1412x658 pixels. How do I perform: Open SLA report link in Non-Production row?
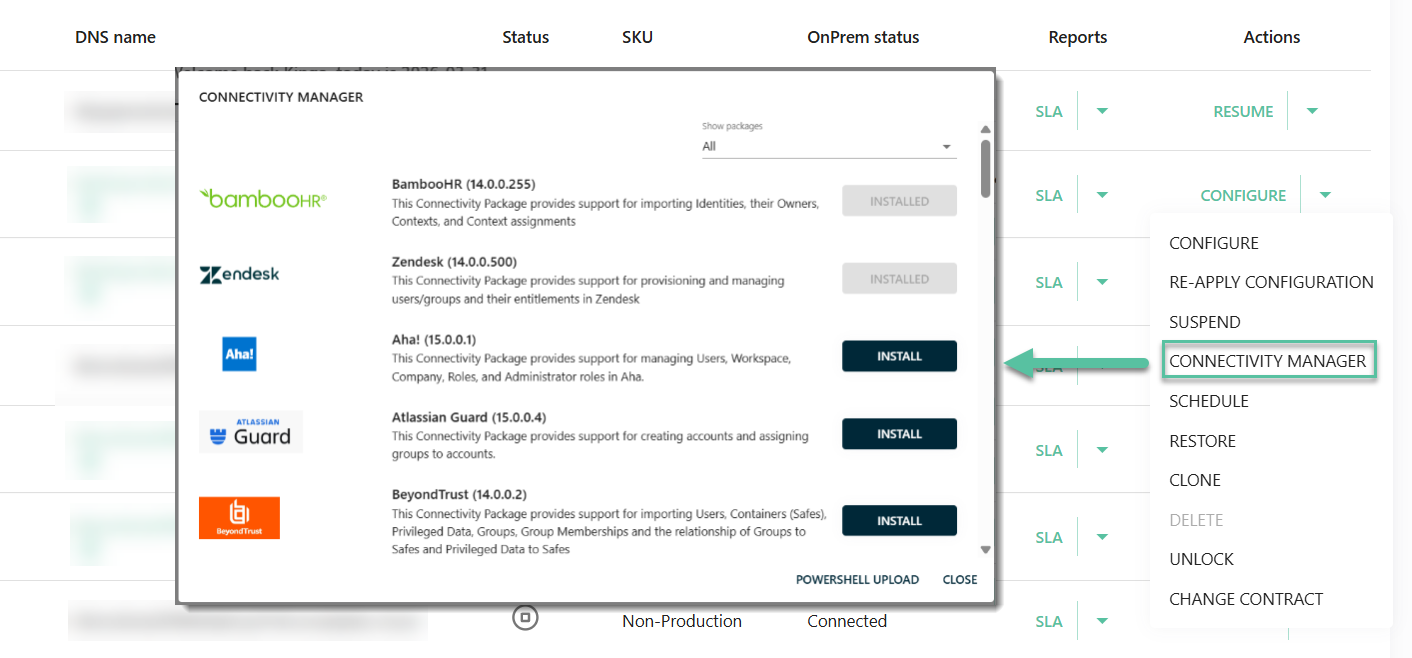(1049, 621)
